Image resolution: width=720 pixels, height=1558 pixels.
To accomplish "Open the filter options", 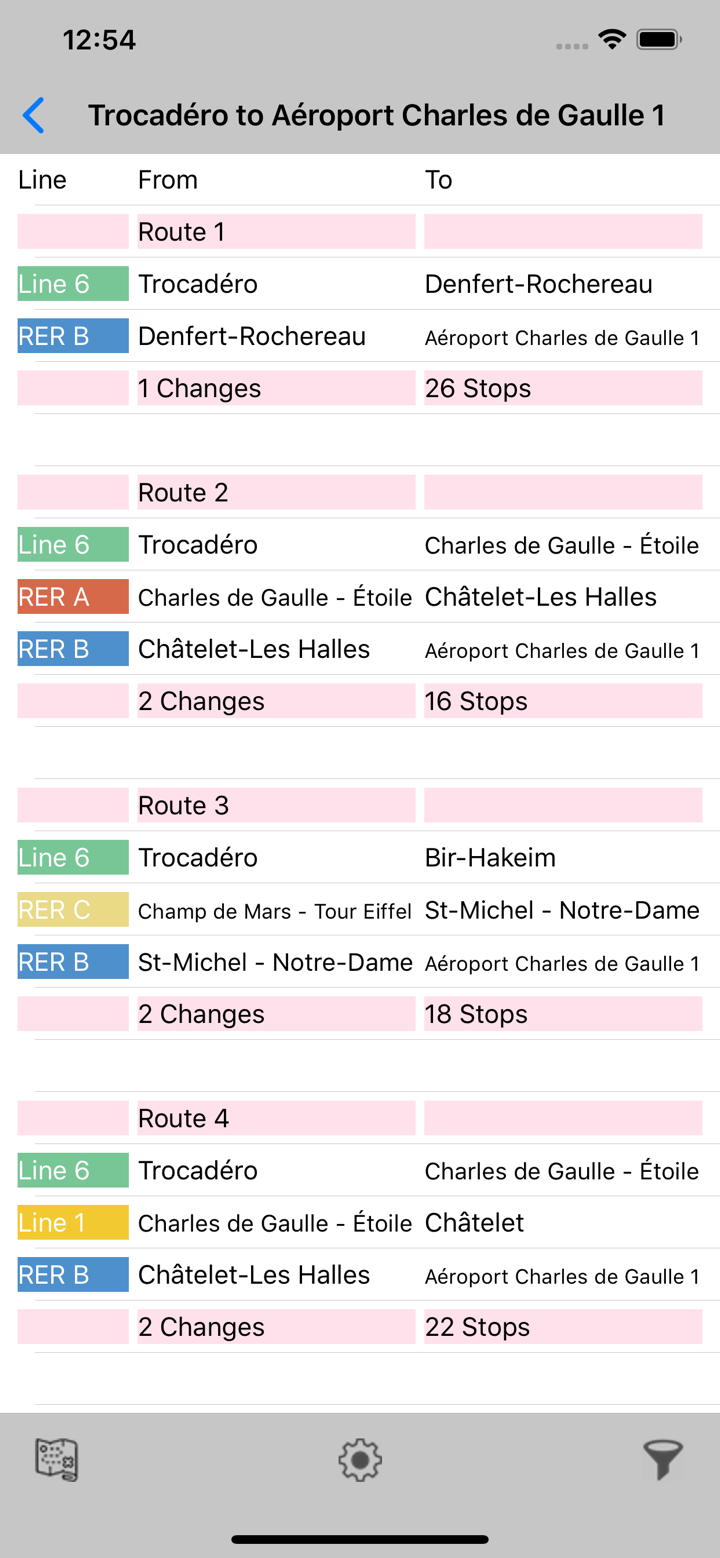I will tap(663, 1460).
